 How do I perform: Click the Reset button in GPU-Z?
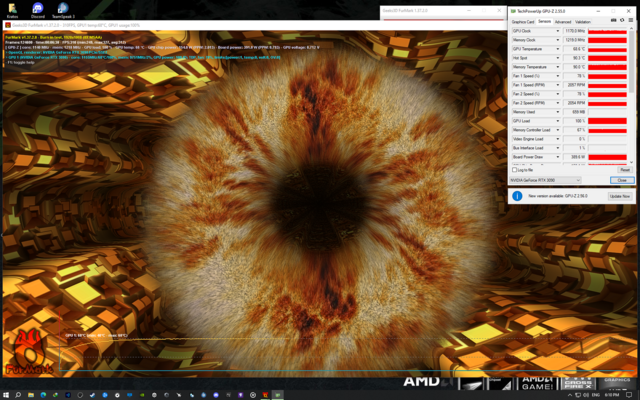pos(625,170)
